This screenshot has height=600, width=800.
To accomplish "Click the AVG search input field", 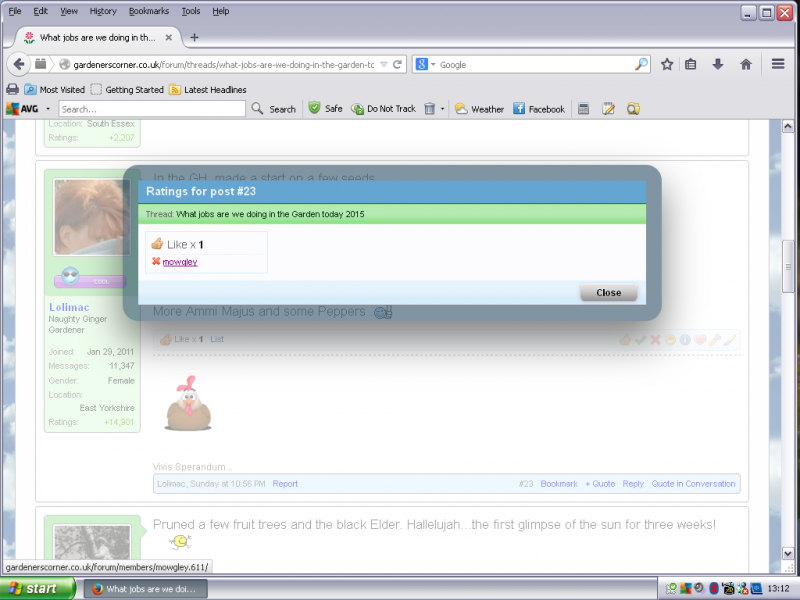I will [x=152, y=109].
